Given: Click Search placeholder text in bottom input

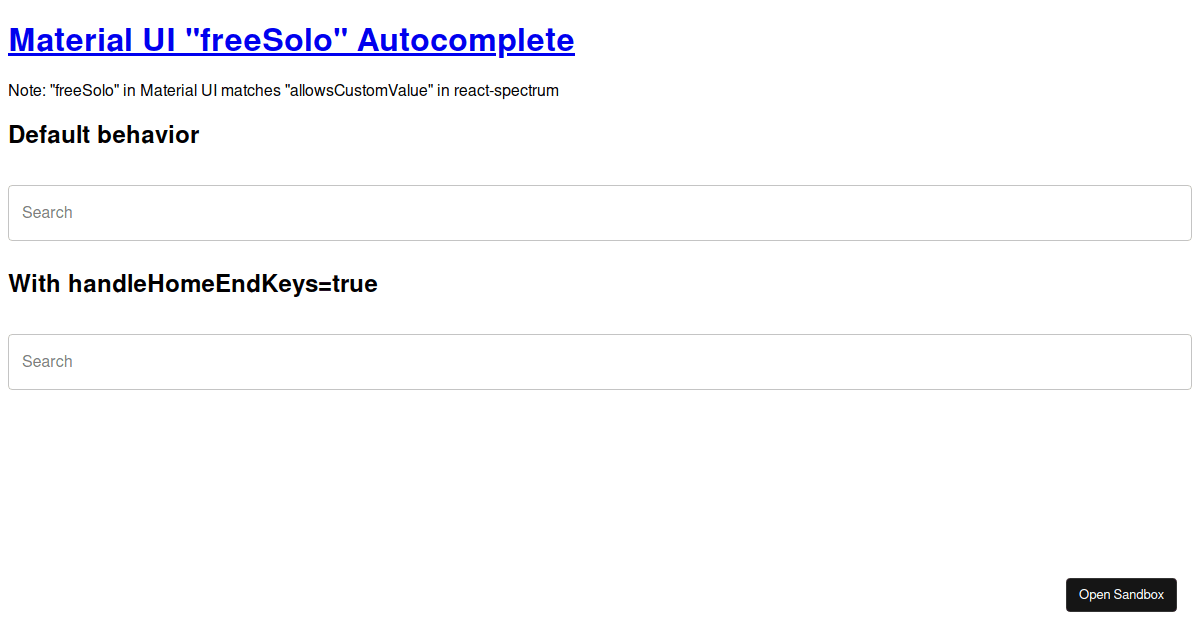Looking at the screenshot, I should pos(47,361).
